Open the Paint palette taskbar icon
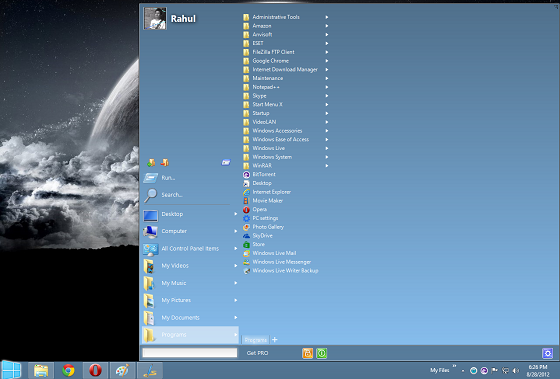The height and width of the screenshot is (379, 560). tap(122, 370)
